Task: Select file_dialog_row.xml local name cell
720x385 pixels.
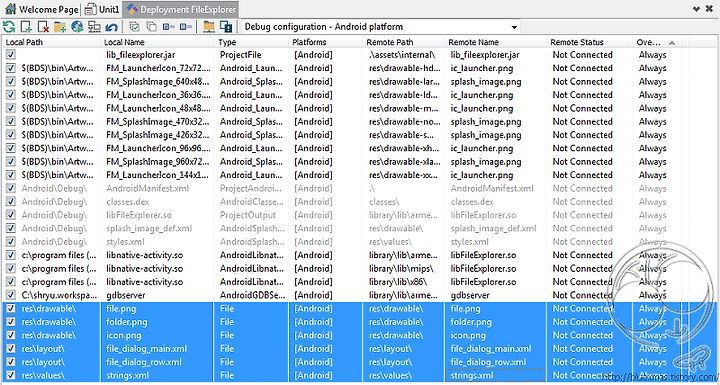Action: click(144, 362)
